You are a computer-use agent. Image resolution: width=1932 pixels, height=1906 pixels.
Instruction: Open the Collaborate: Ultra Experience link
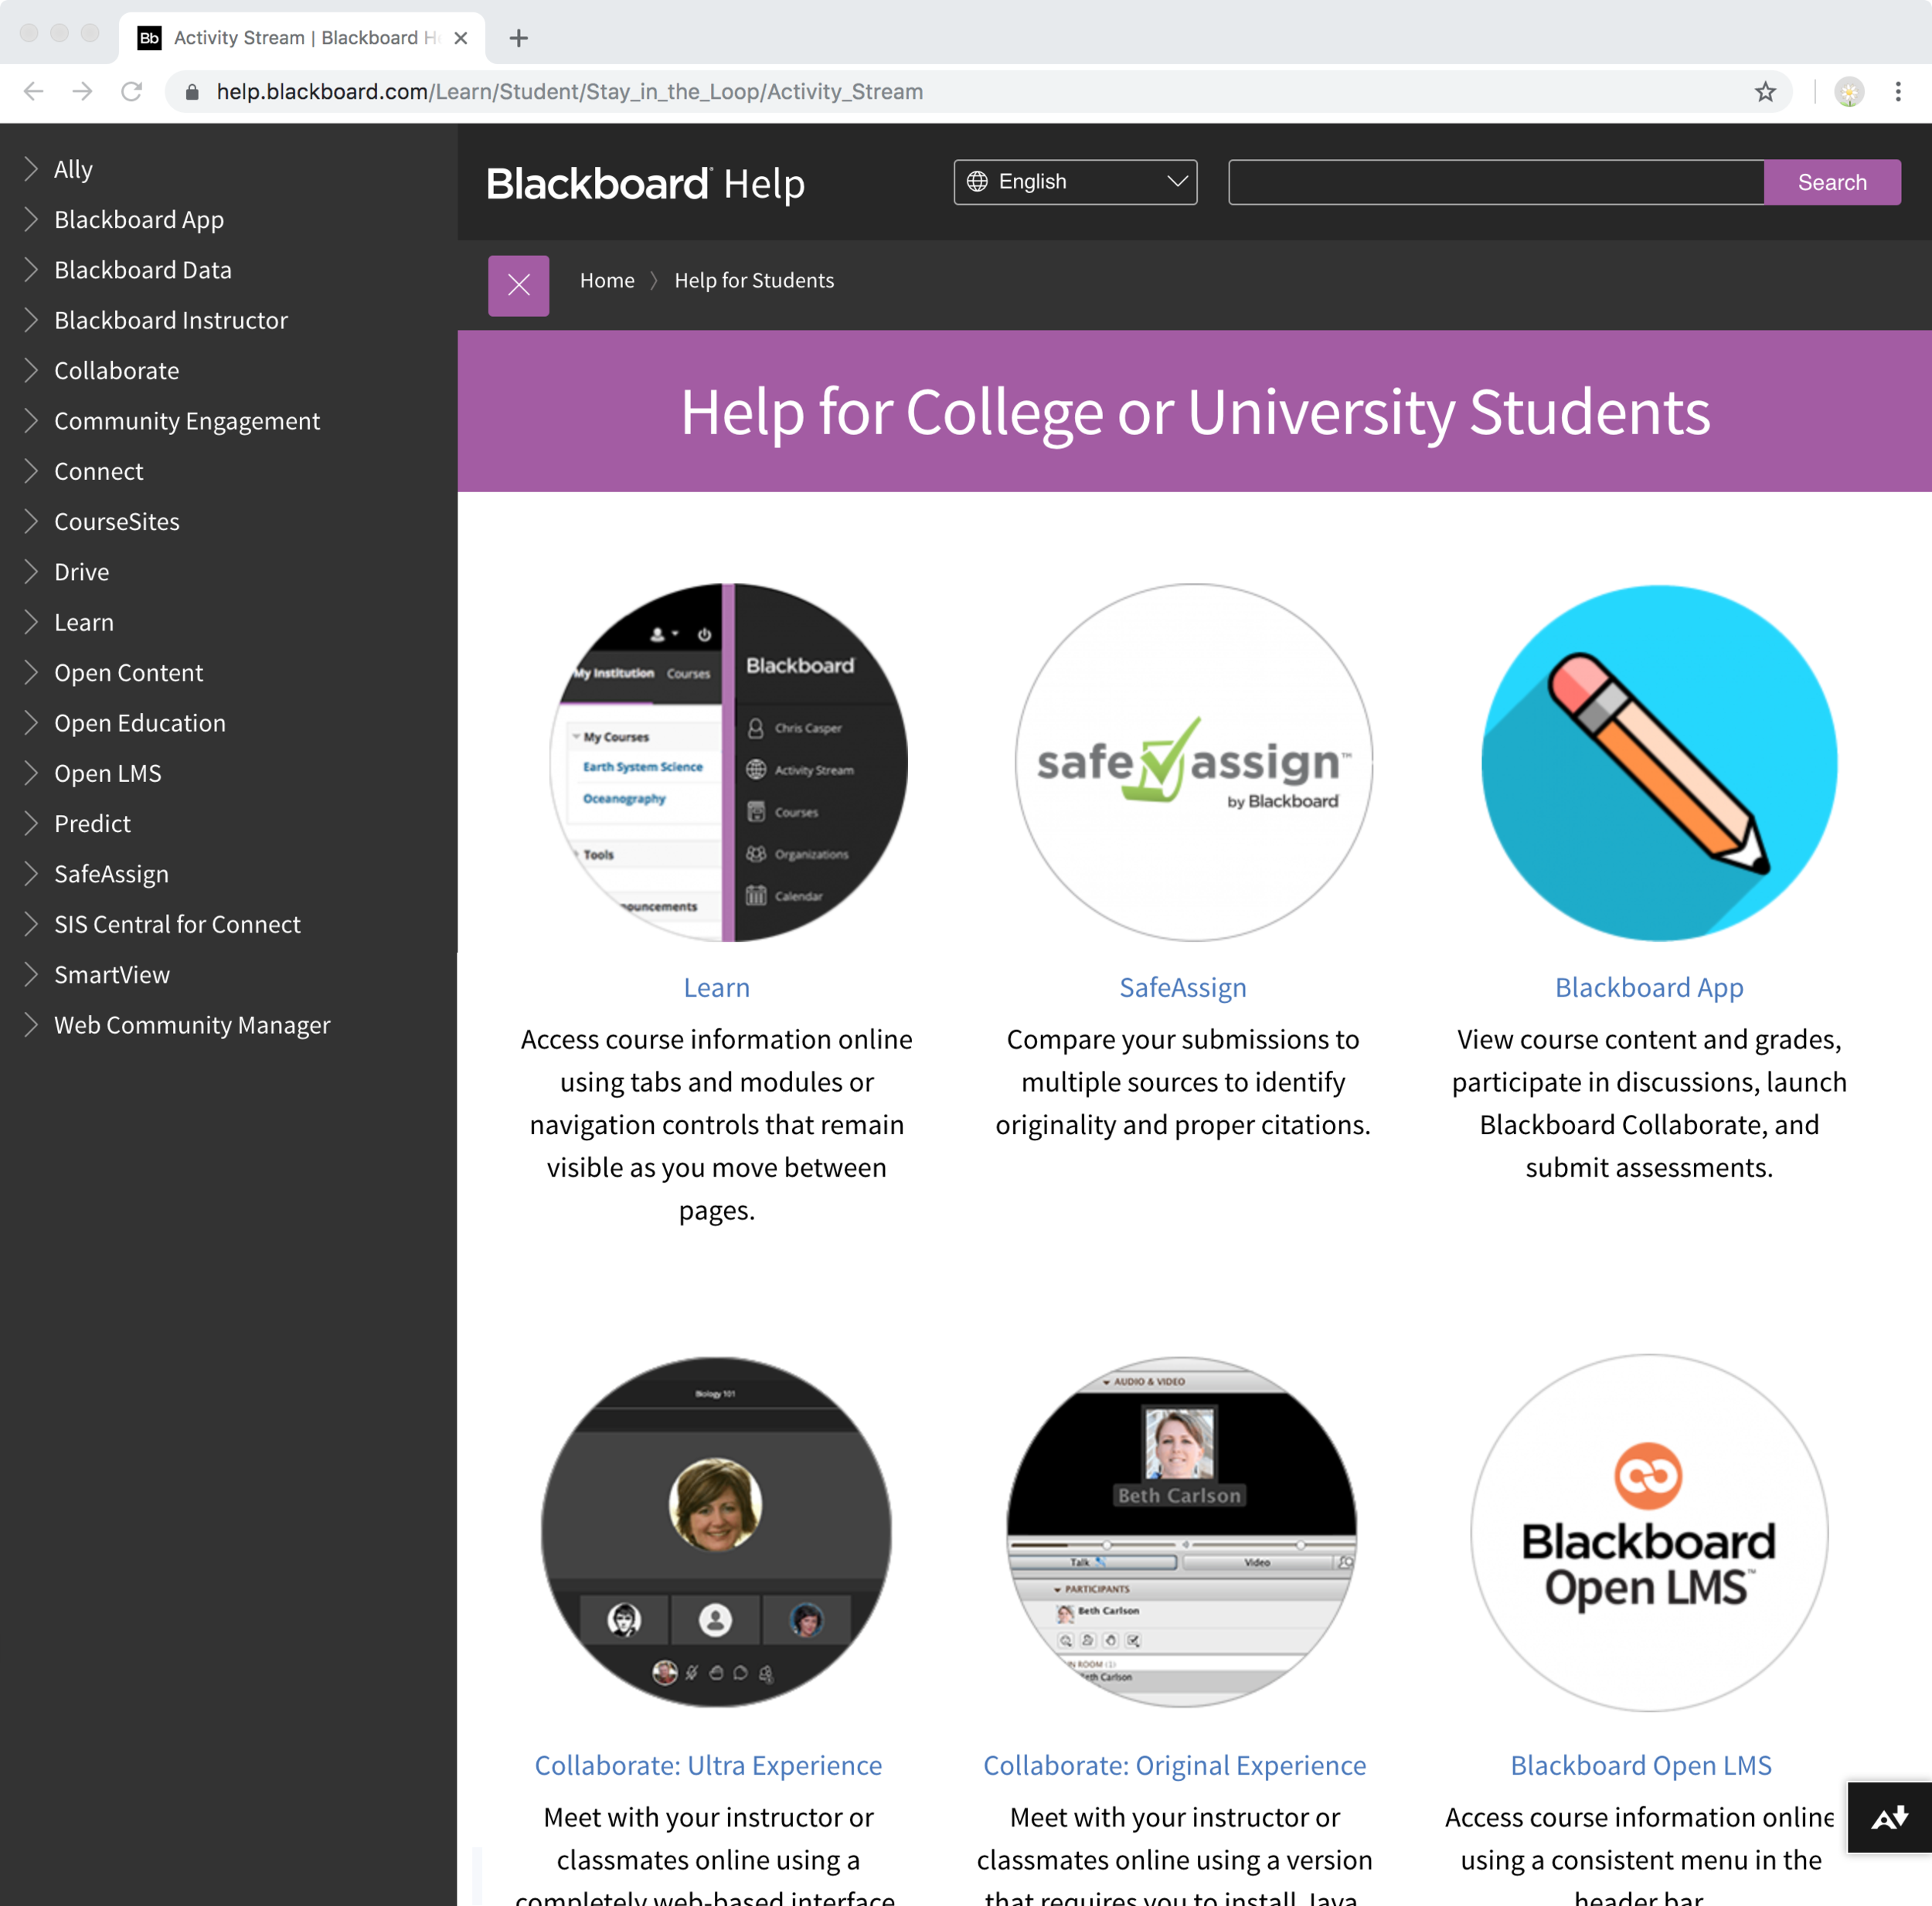pos(708,1766)
